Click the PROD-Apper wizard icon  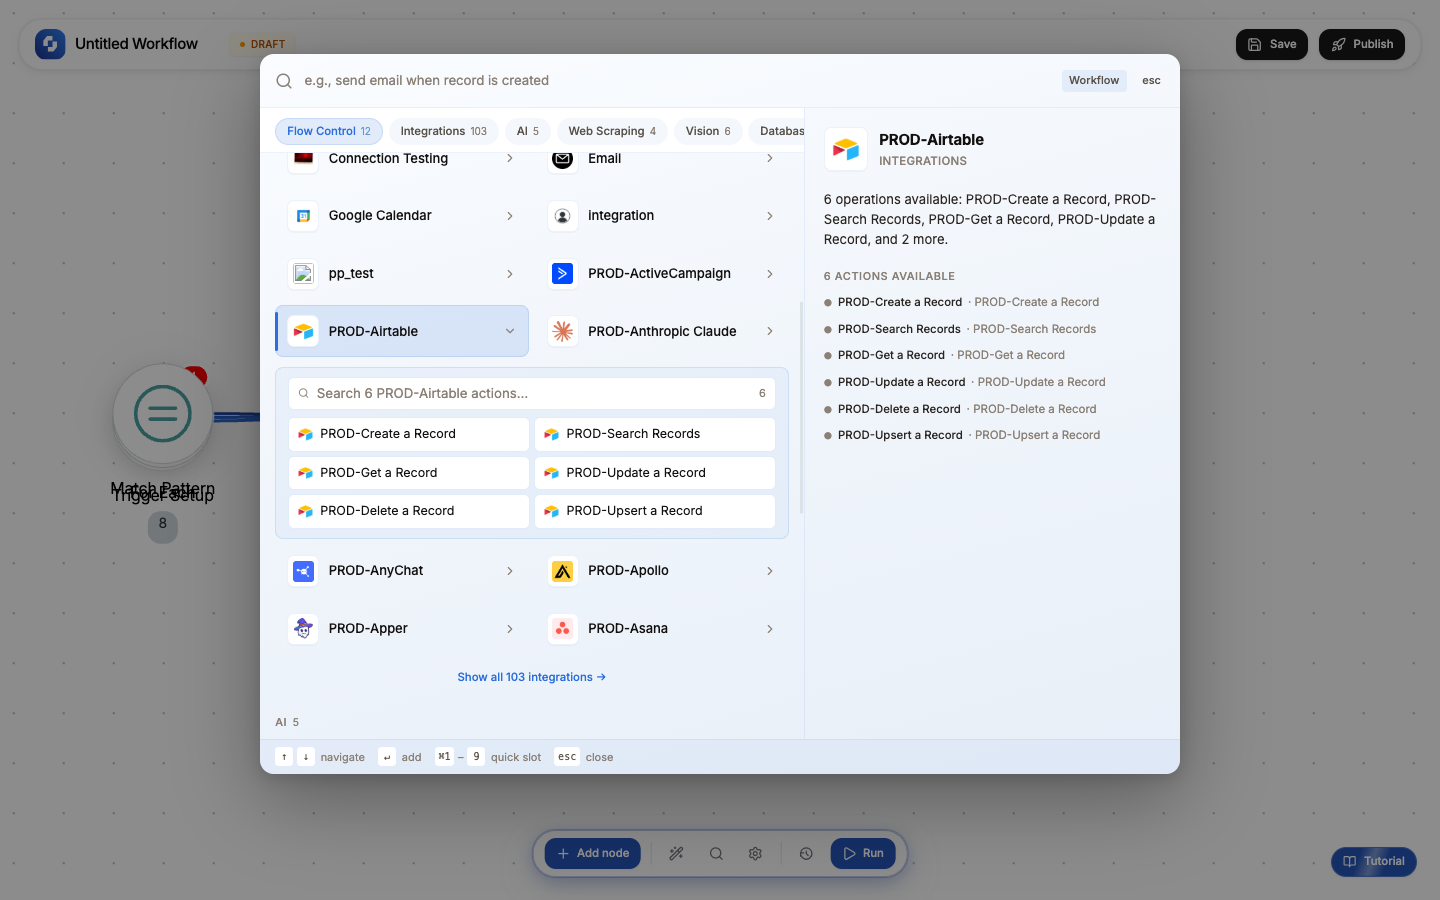[x=303, y=629]
